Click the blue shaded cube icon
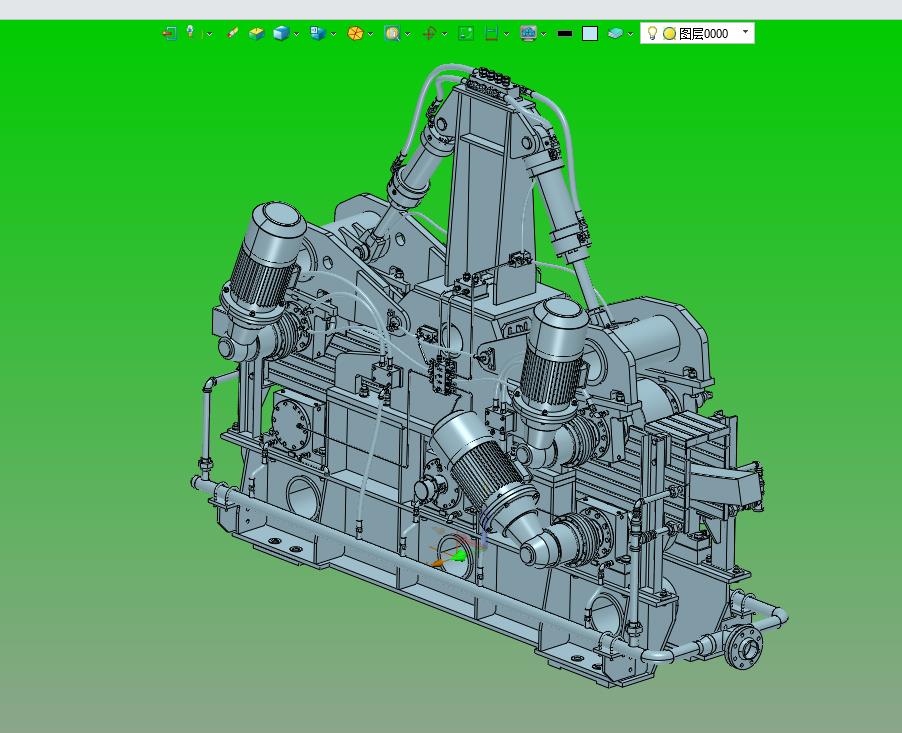Screen dimensions: 902x733 pyautogui.click(x=281, y=33)
